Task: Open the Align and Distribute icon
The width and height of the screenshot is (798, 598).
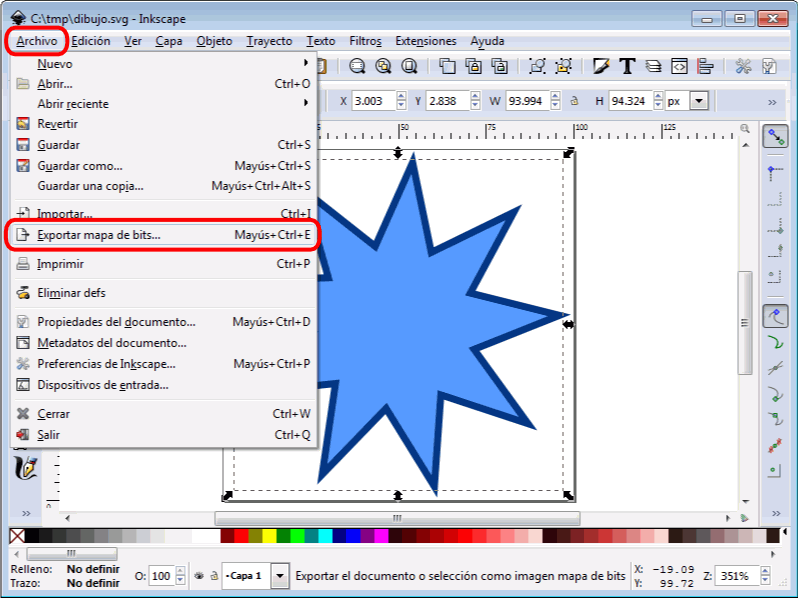Action: click(706, 66)
